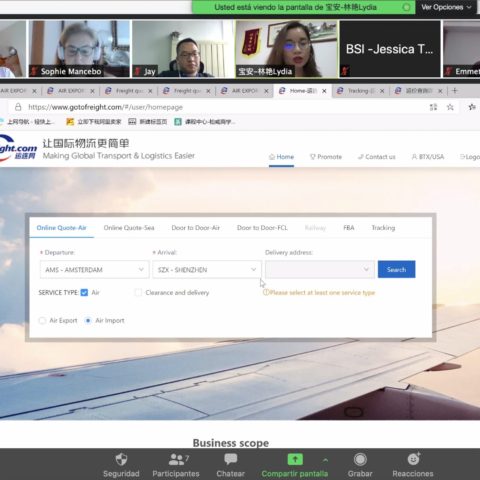480x480 pixels.
Task: Close the first AIR EXPORT browser tab
Action: (34, 91)
